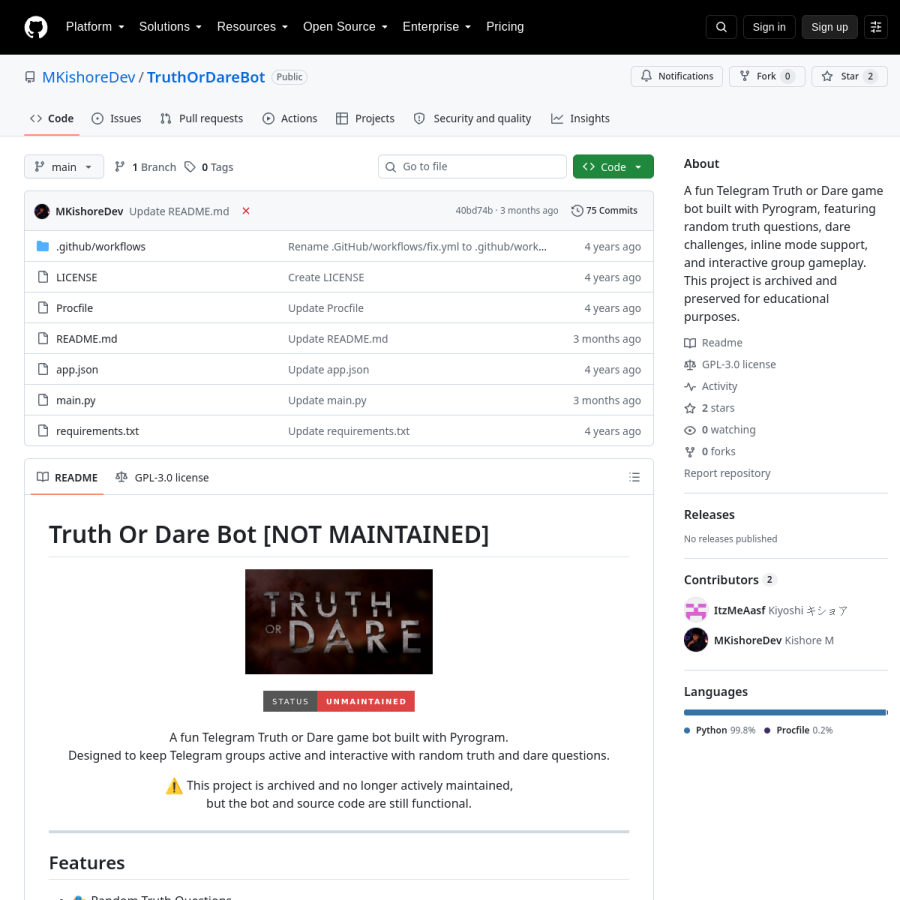Image resolution: width=900 pixels, height=900 pixels.
Task: Open the Insights tab
Action: (x=580, y=118)
